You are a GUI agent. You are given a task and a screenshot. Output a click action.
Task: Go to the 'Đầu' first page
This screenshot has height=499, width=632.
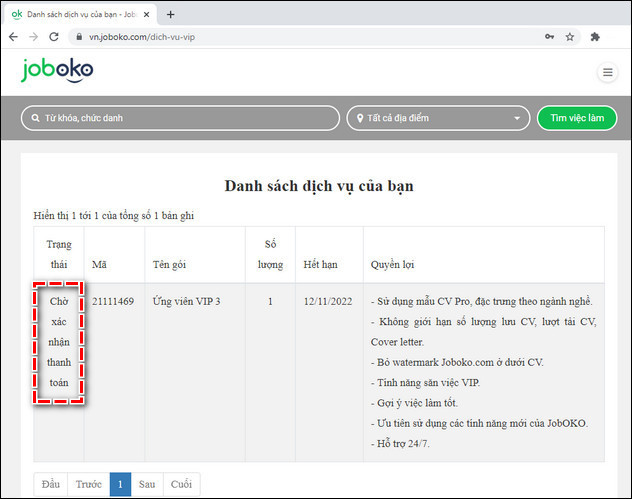(x=50, y=485)
